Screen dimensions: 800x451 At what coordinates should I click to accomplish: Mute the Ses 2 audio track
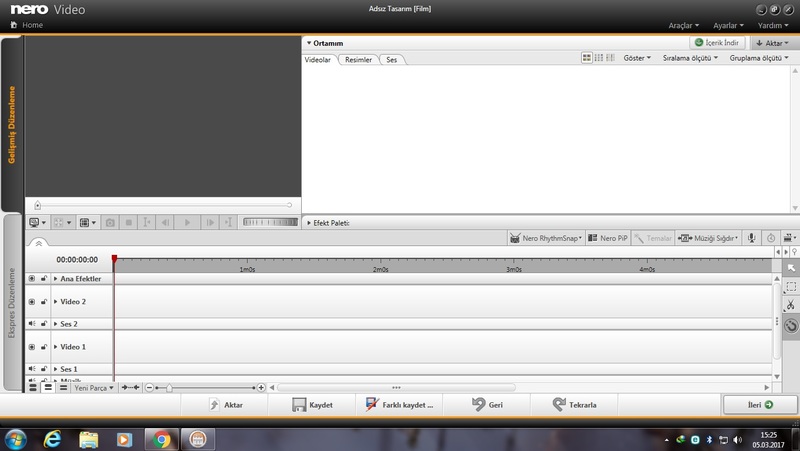[32, 323]
